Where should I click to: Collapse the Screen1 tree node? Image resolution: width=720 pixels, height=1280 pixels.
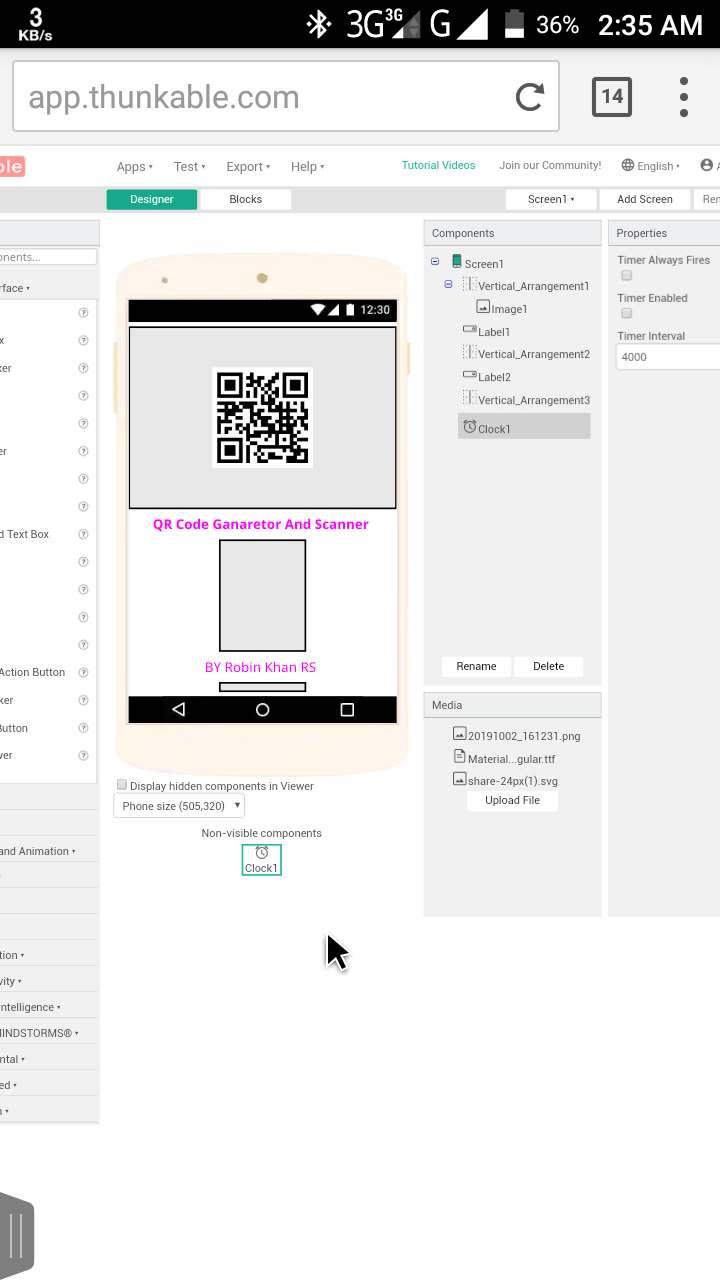click(x=435, y=262)
